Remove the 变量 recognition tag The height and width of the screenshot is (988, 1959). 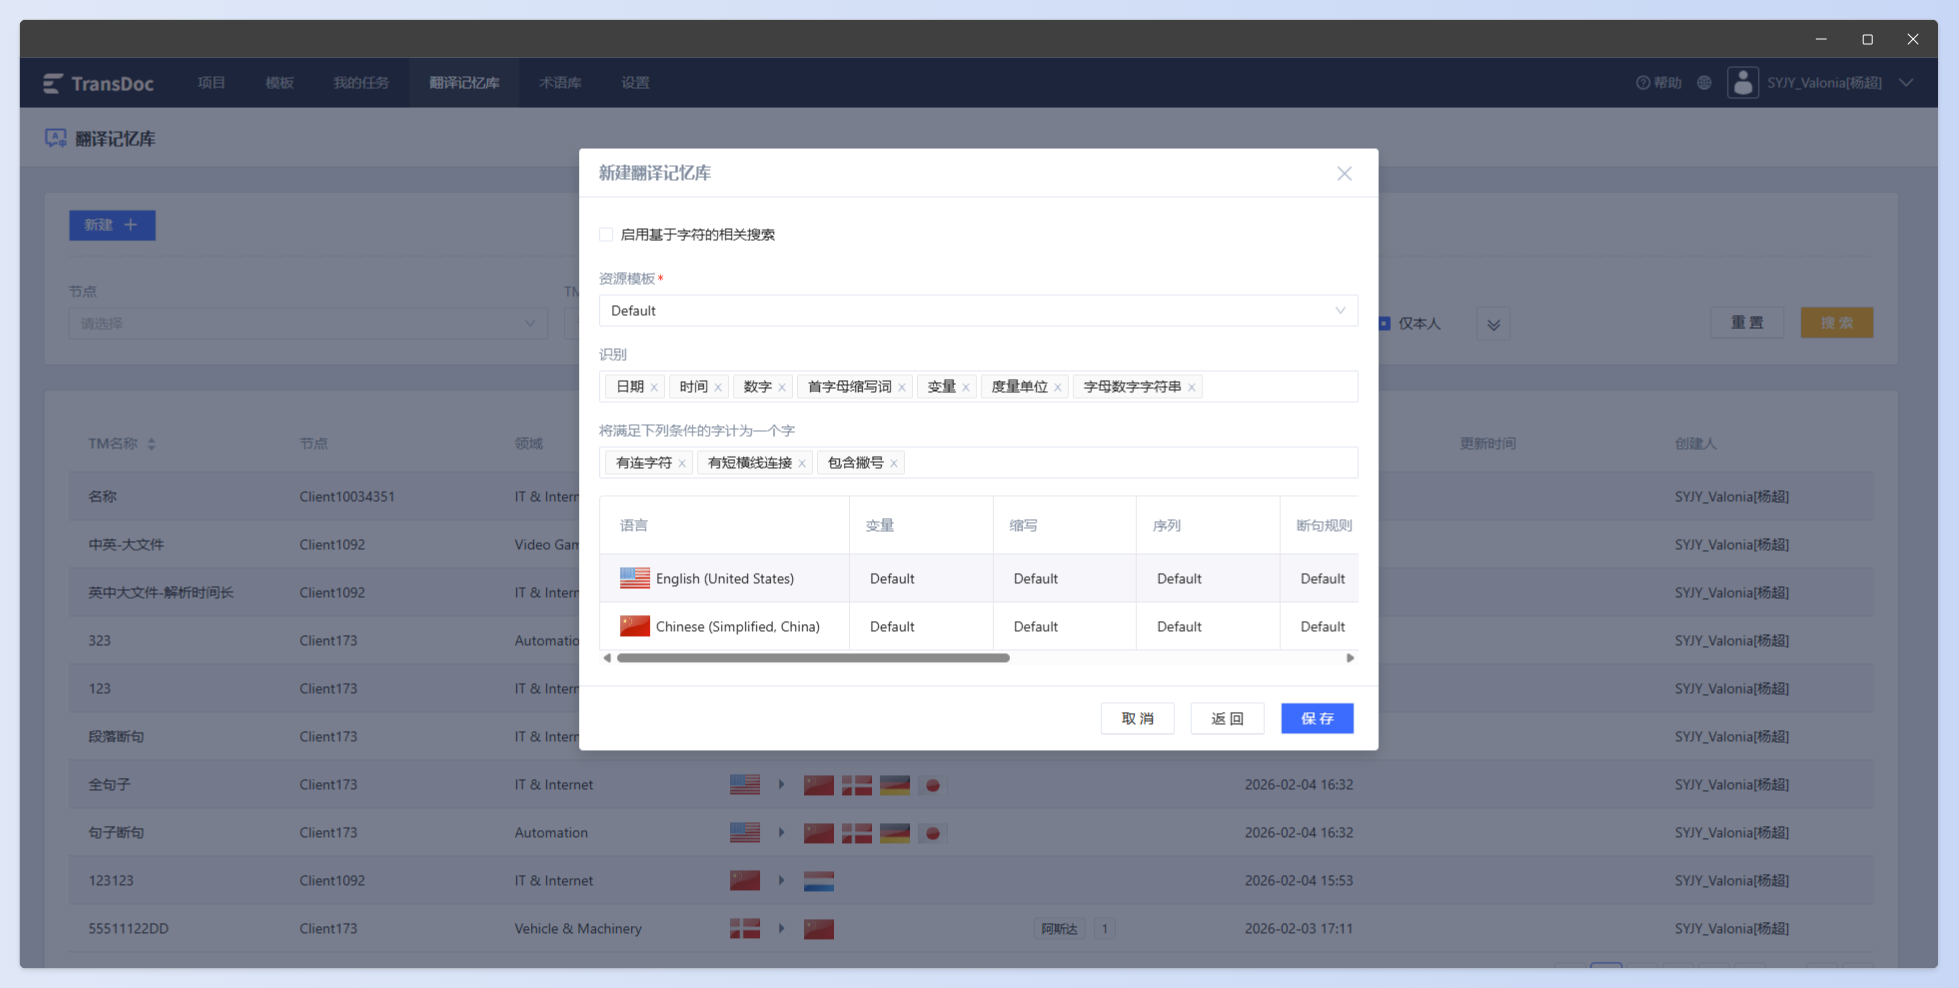point(966,387)
